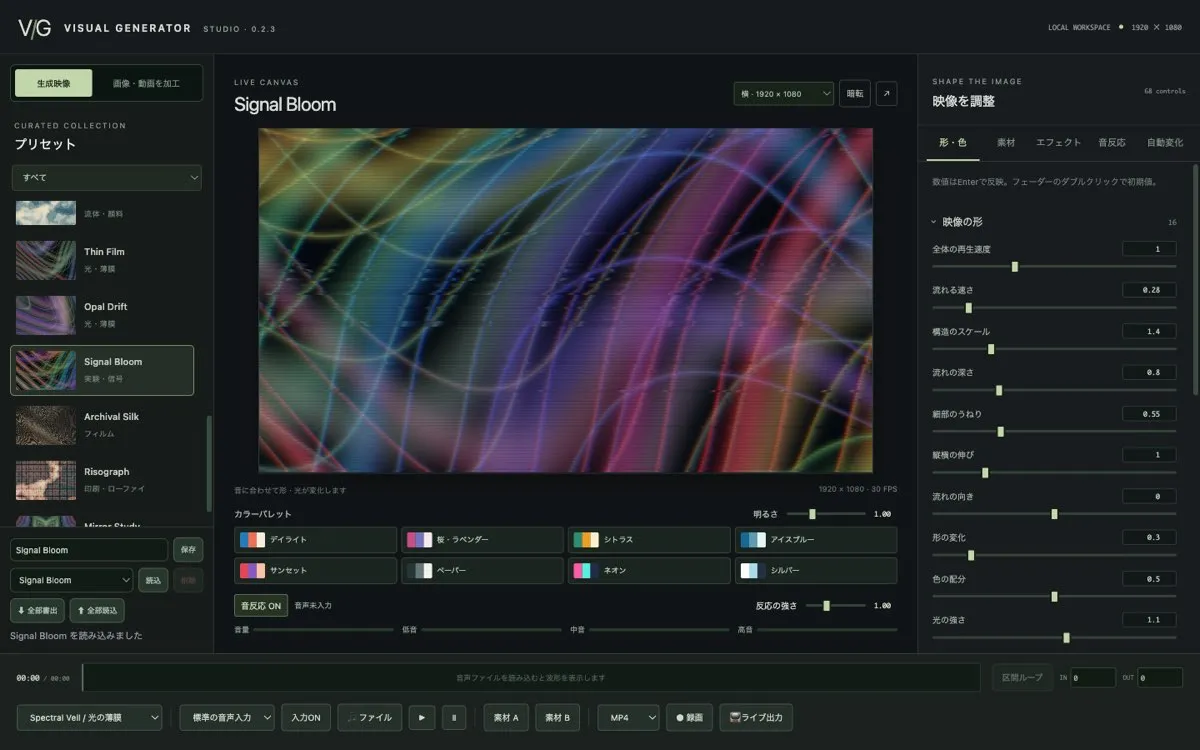Open the 形・色 tab
The width and height of the screenshot is (1200, 750).
pyautogui.click(x=953, y=143)
